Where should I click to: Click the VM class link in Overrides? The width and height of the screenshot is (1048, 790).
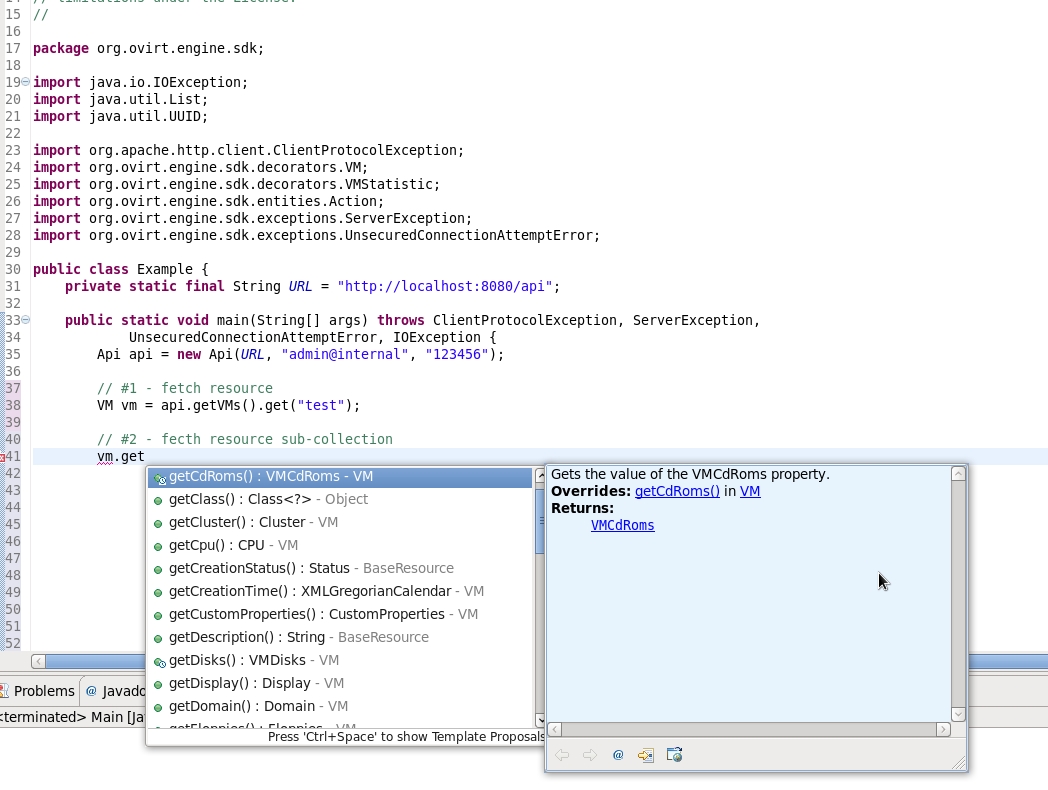tap(750, 491)
